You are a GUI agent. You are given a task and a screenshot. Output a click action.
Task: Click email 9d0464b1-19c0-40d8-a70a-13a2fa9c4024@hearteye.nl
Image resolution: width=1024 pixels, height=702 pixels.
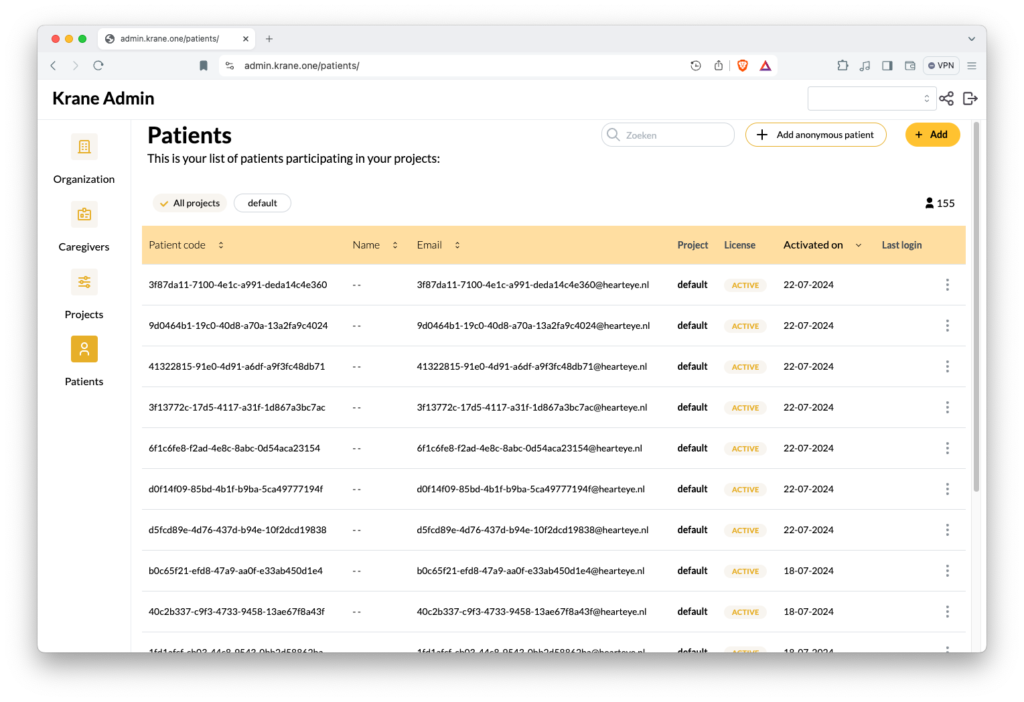click(x=533, y=326)
